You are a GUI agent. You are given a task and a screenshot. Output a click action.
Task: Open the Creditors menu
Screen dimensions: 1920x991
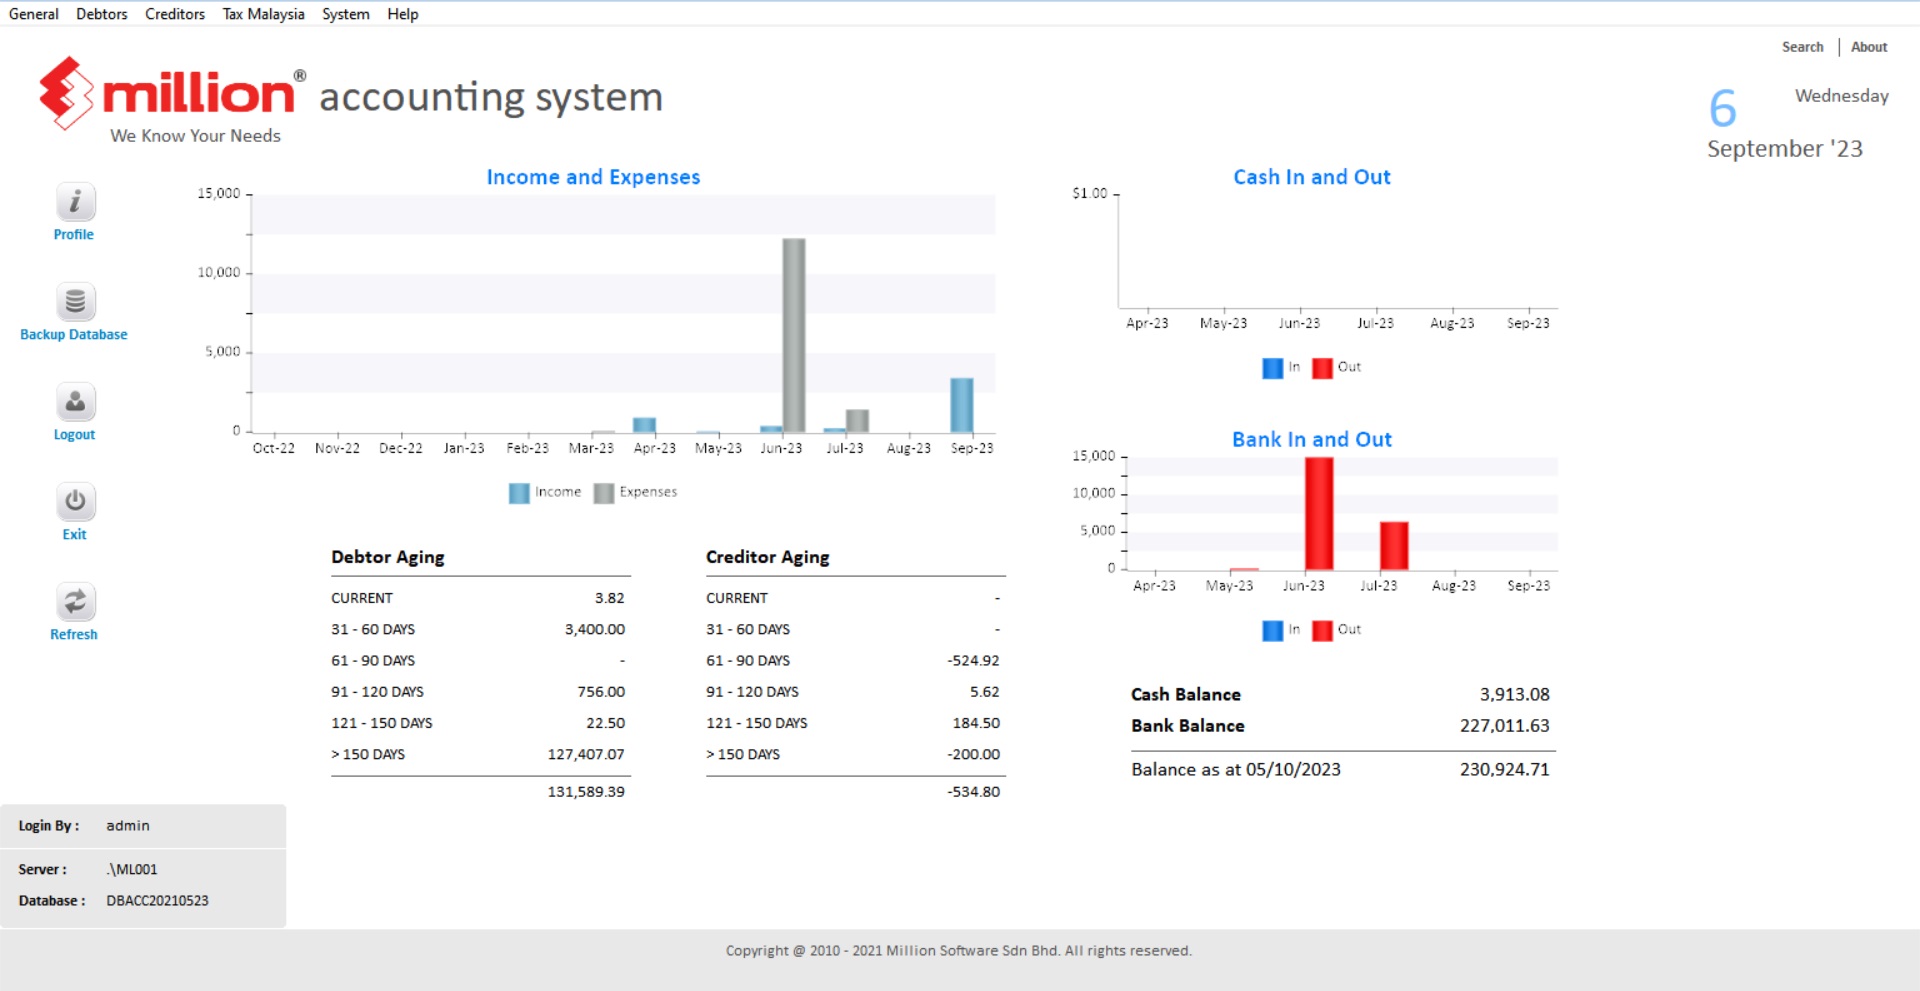coord(174,13)
